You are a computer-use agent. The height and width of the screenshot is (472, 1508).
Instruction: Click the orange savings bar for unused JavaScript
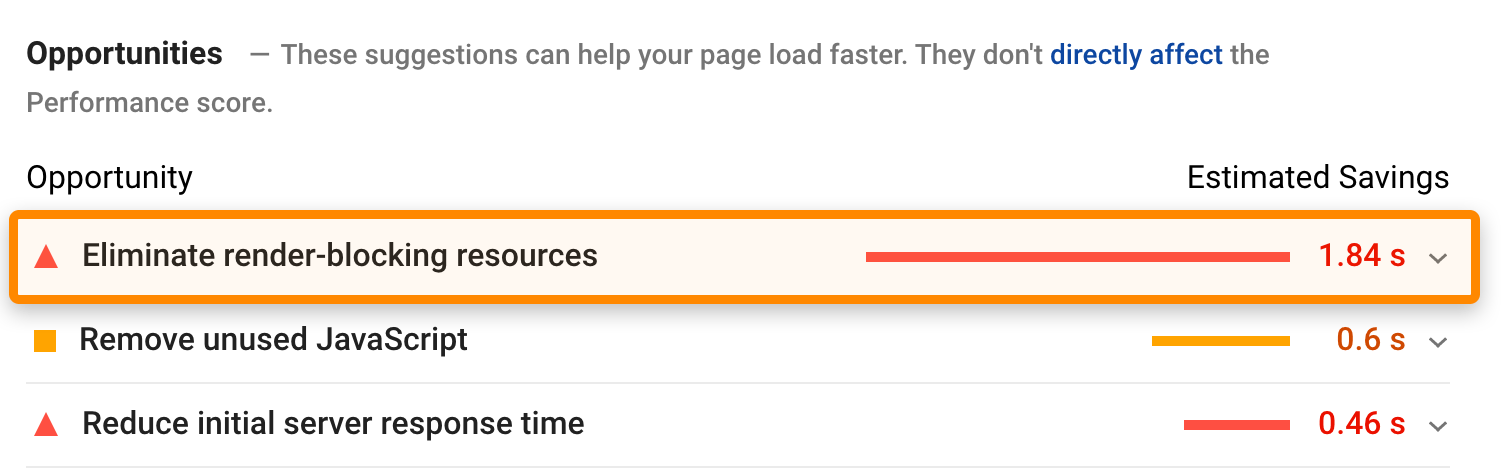click(x=1220, y=342)
